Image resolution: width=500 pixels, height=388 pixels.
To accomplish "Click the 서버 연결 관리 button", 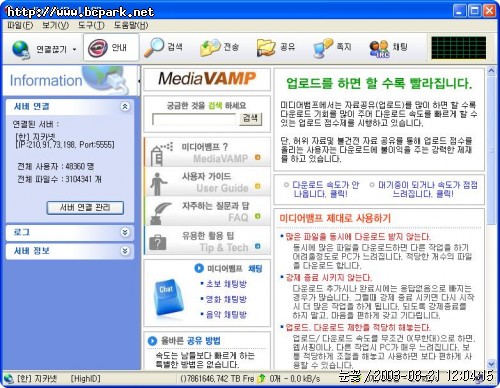I will click(x=85, y=208).
